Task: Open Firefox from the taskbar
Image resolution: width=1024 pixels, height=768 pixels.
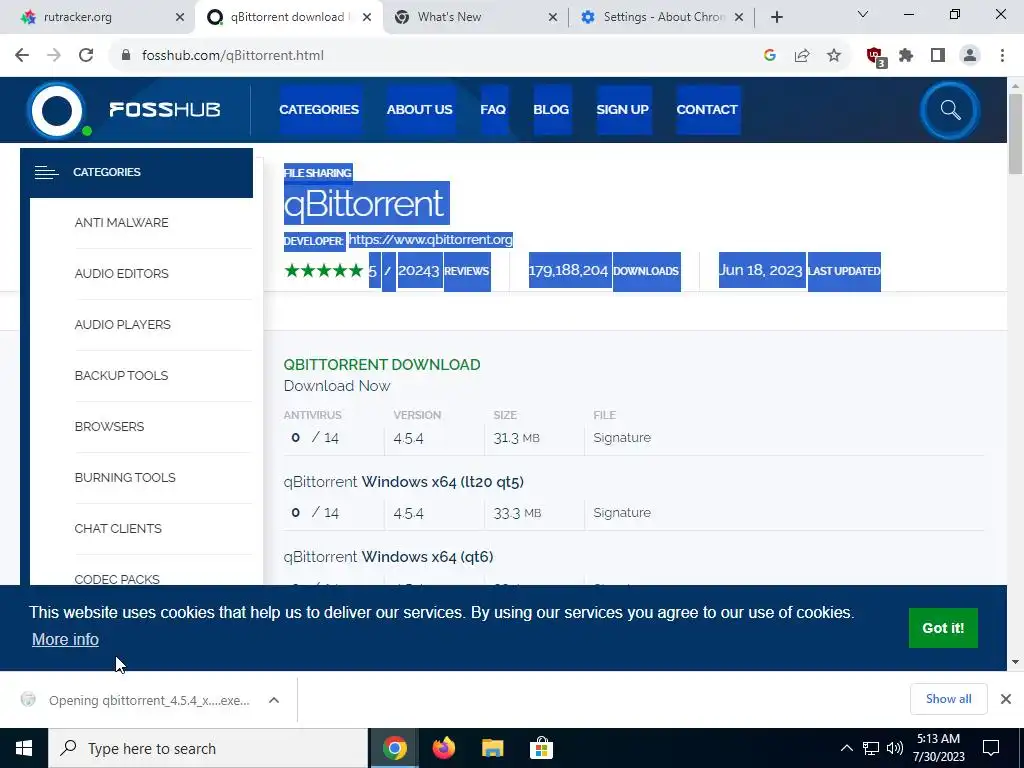Action: click(x=443, y=748)
